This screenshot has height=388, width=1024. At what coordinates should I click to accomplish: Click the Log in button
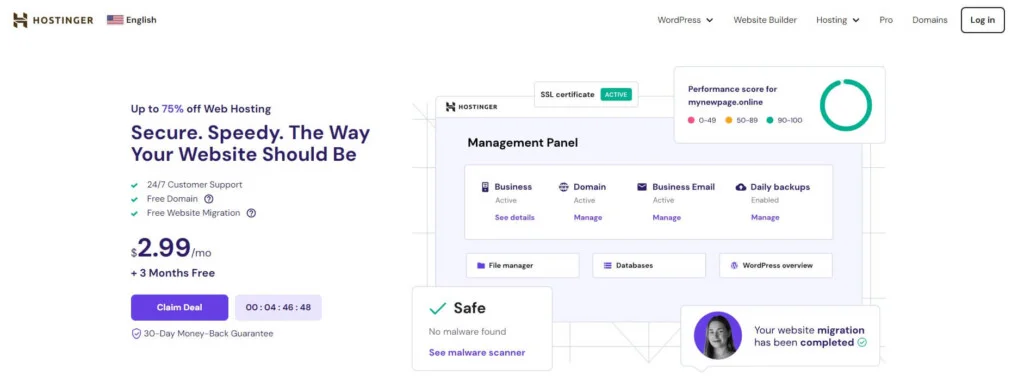pyautogui.click(x=982, y=20)
